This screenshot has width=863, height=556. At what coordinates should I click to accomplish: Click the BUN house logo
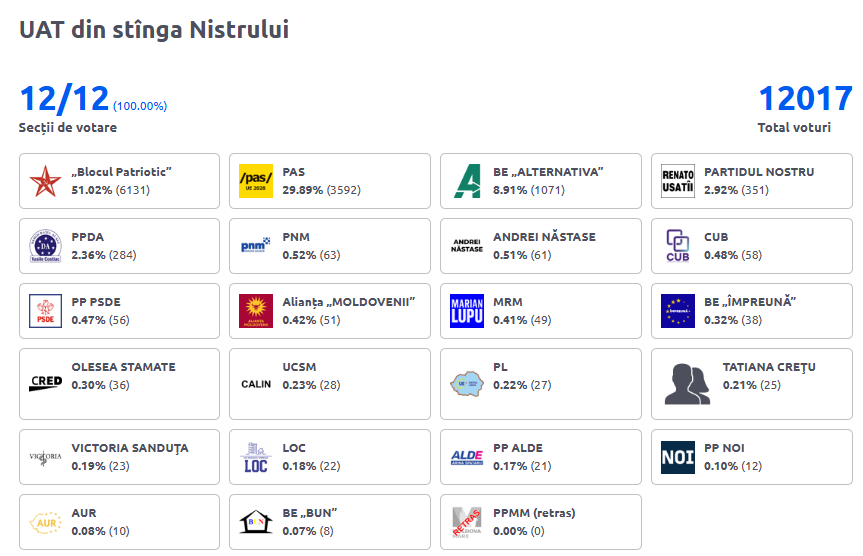[256, 522]
